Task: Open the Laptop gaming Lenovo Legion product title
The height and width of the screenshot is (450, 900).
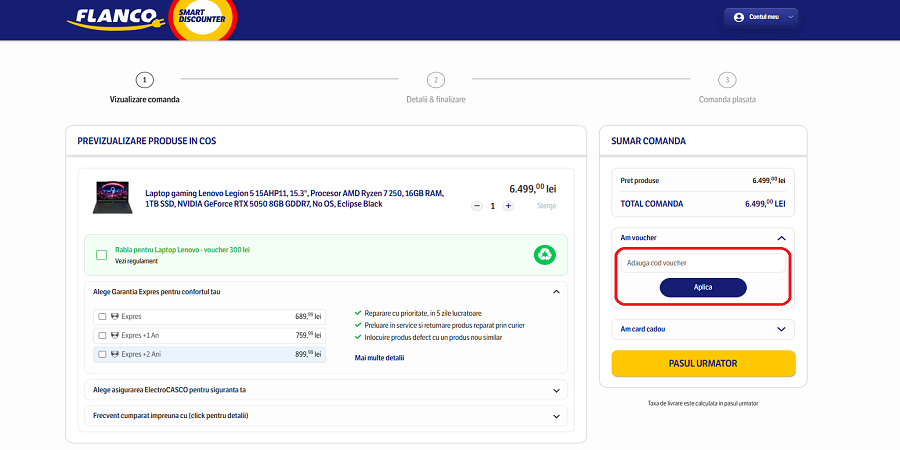Action: pyautogui.click(x=294, y=199)
